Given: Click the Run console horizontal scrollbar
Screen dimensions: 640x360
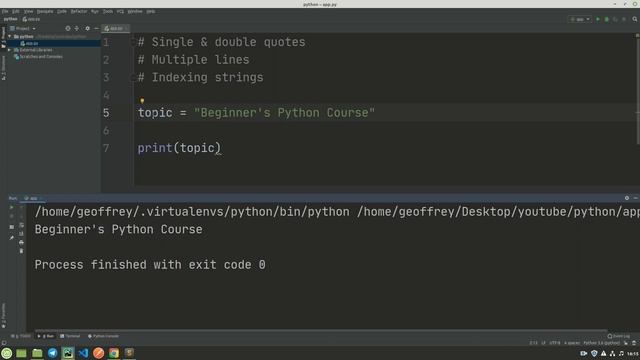Looking at the screenshot, I should [x=321, y=330].
